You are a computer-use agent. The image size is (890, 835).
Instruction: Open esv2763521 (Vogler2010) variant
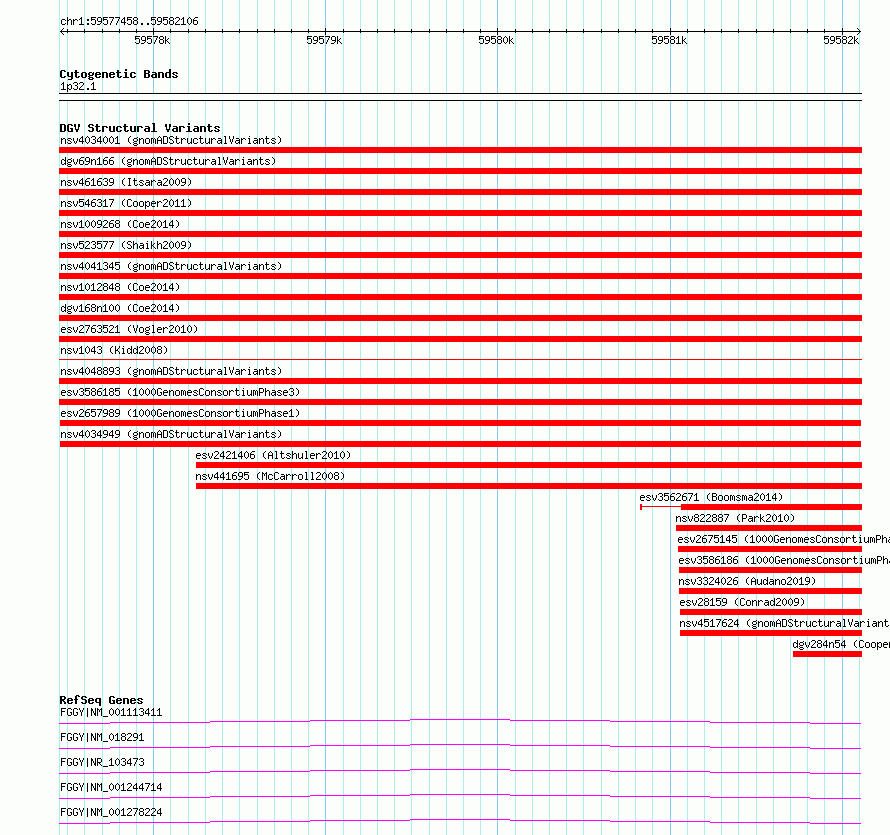(x=129, y=329)
